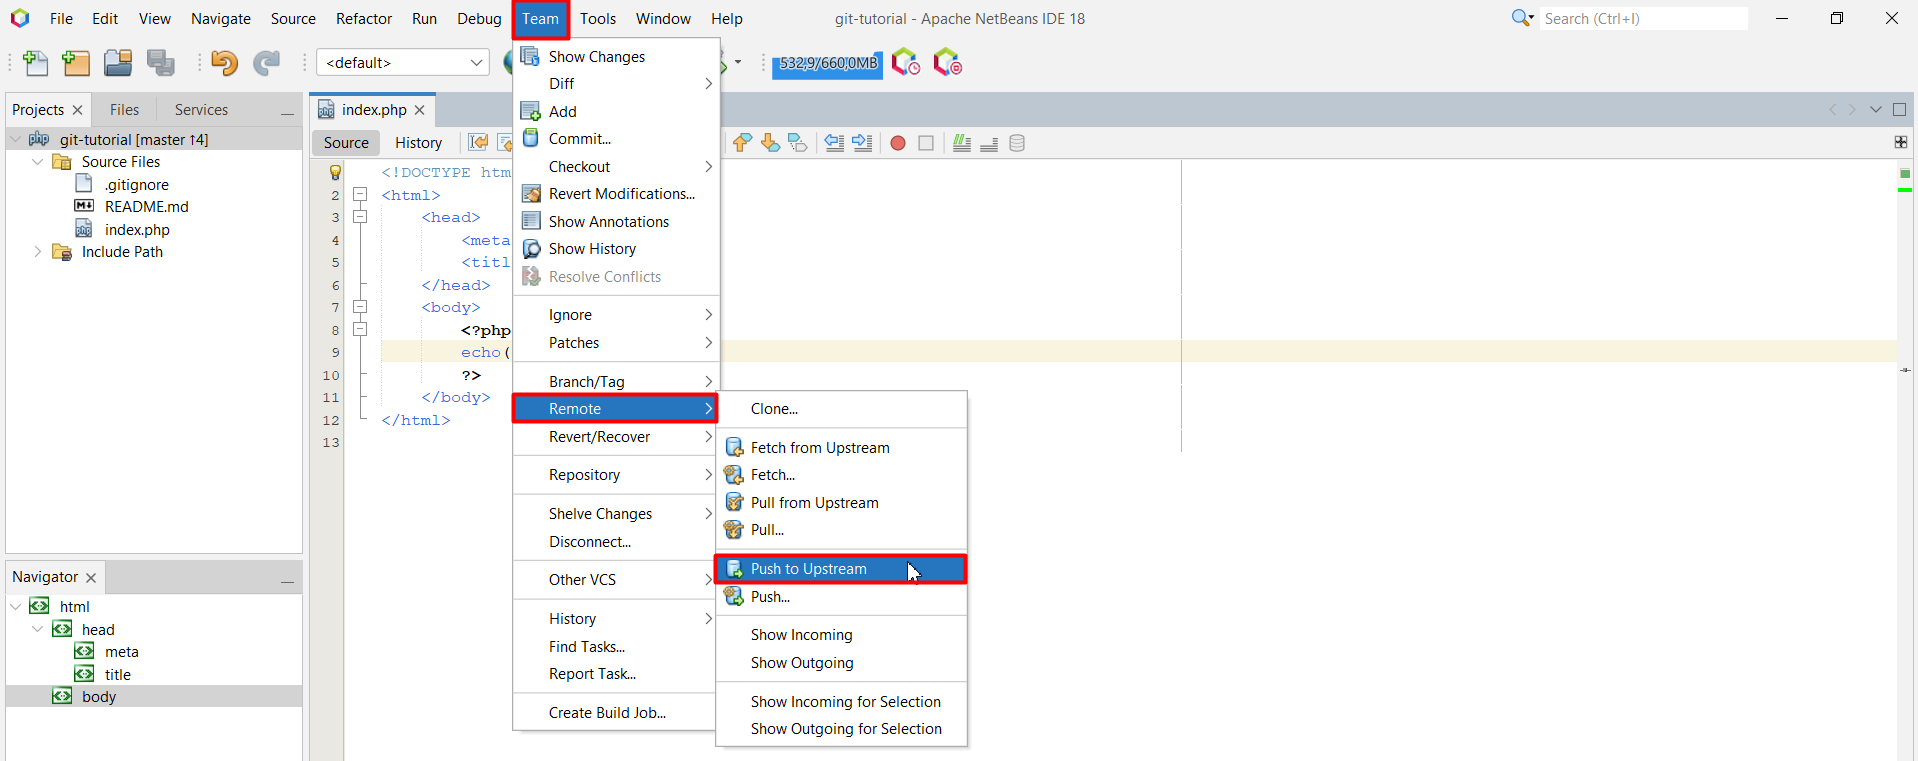Select Push to Upstream in Remote submenu
This screenshot has height=761, width=1918.
(809, 569)
